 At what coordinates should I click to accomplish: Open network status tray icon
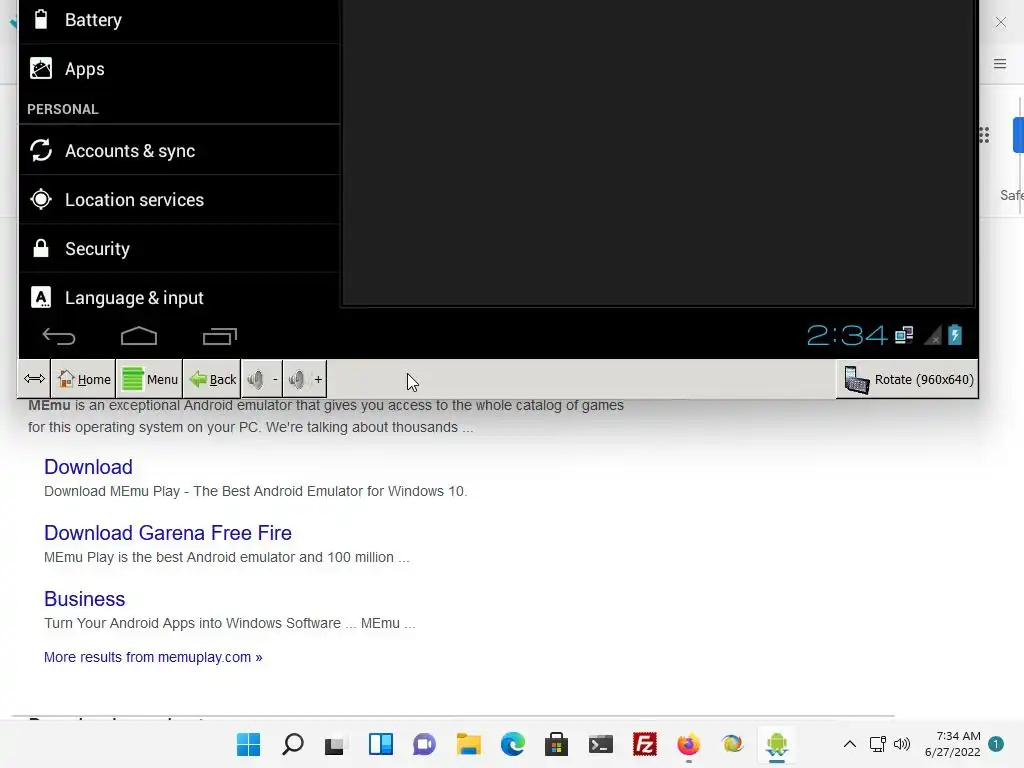point(878,744)
